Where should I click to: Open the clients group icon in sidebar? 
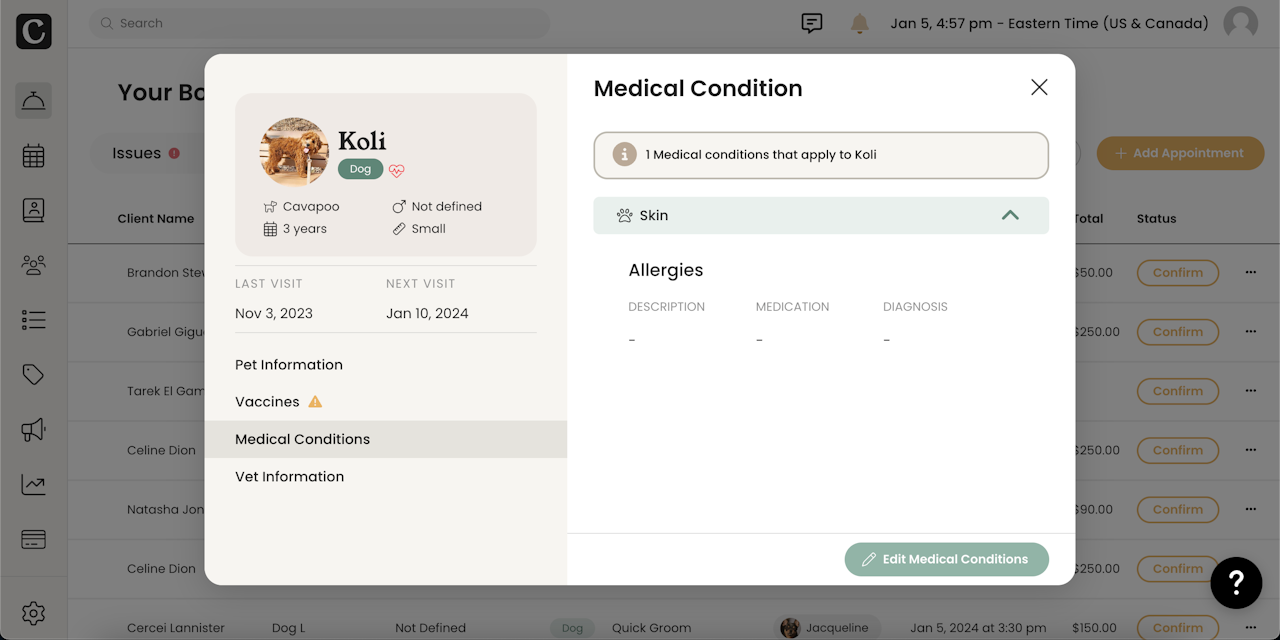33,265
